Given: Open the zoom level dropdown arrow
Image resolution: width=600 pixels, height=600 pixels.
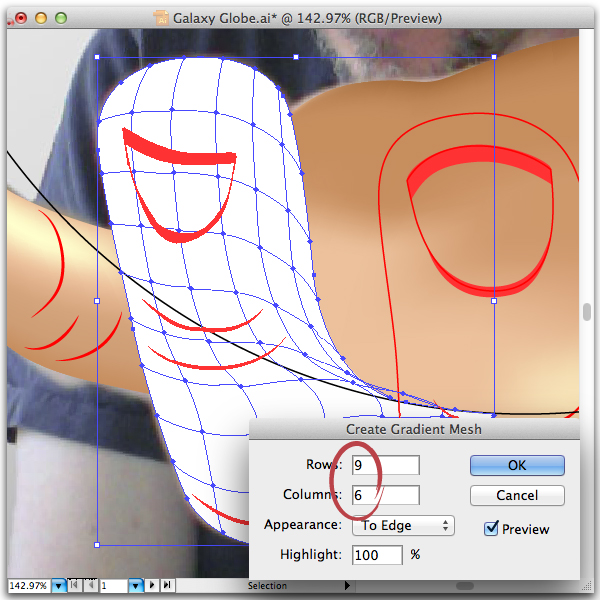Looking at the screenshot, I should [59, 585].
